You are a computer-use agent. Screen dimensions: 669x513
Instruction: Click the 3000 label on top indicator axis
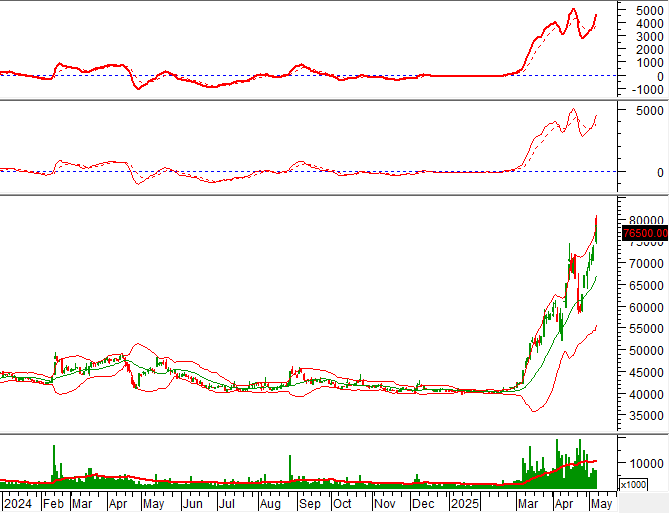coord(650,36)
